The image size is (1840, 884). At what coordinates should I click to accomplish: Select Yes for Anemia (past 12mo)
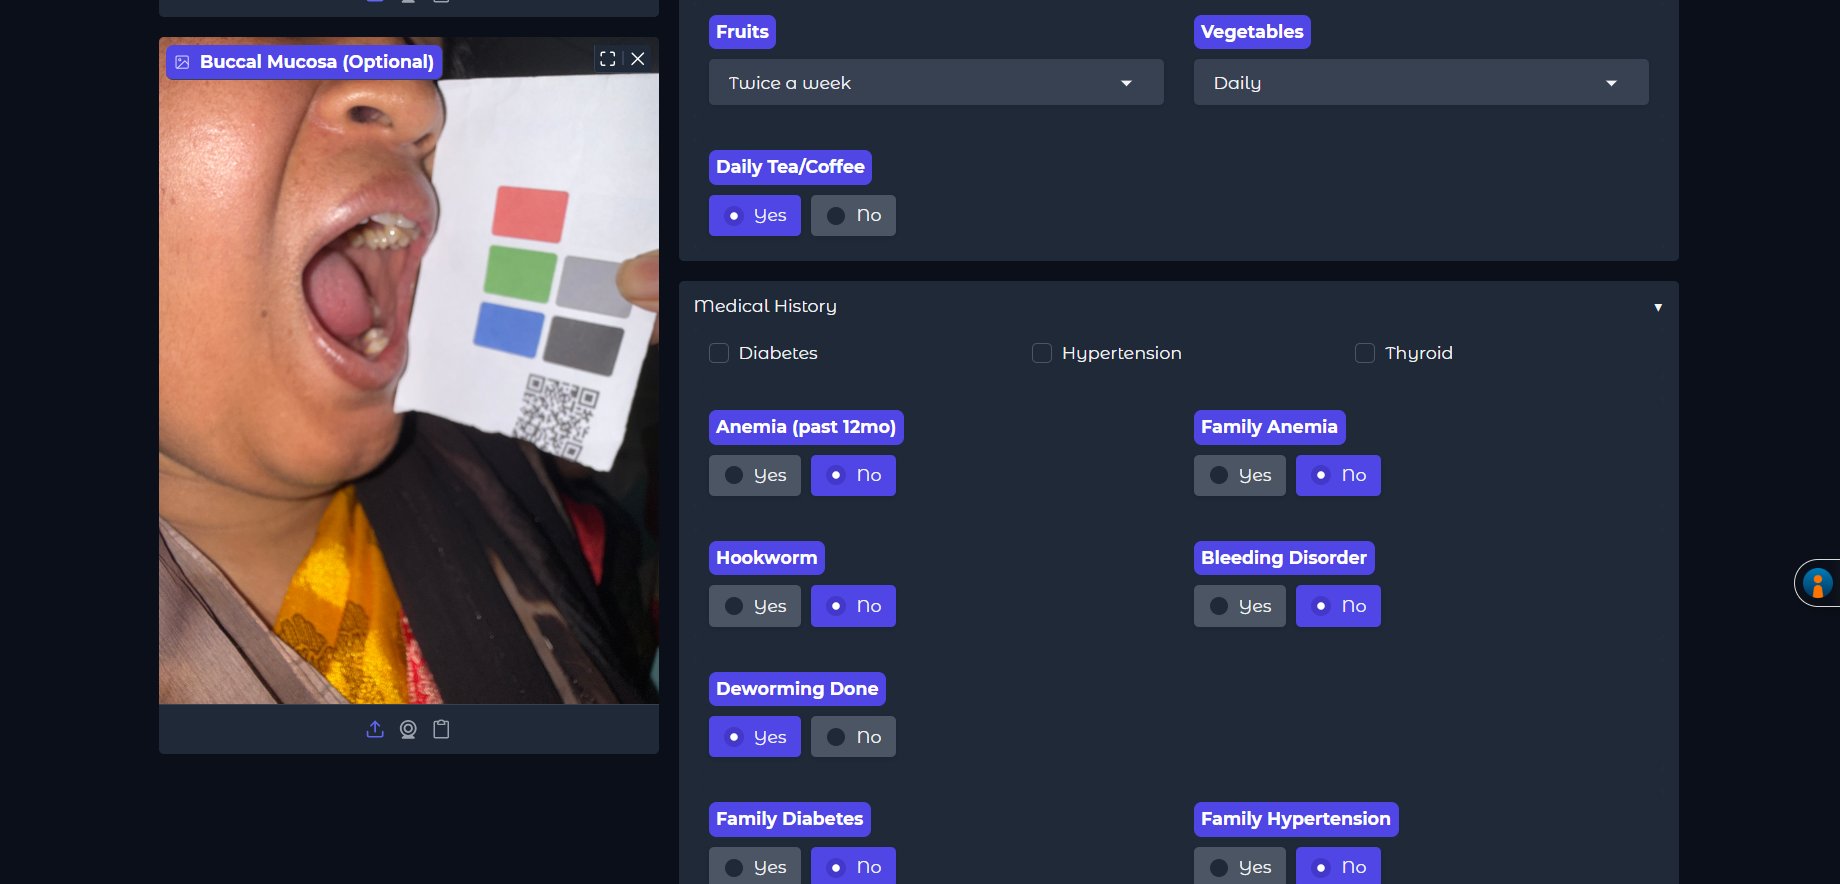754,476
